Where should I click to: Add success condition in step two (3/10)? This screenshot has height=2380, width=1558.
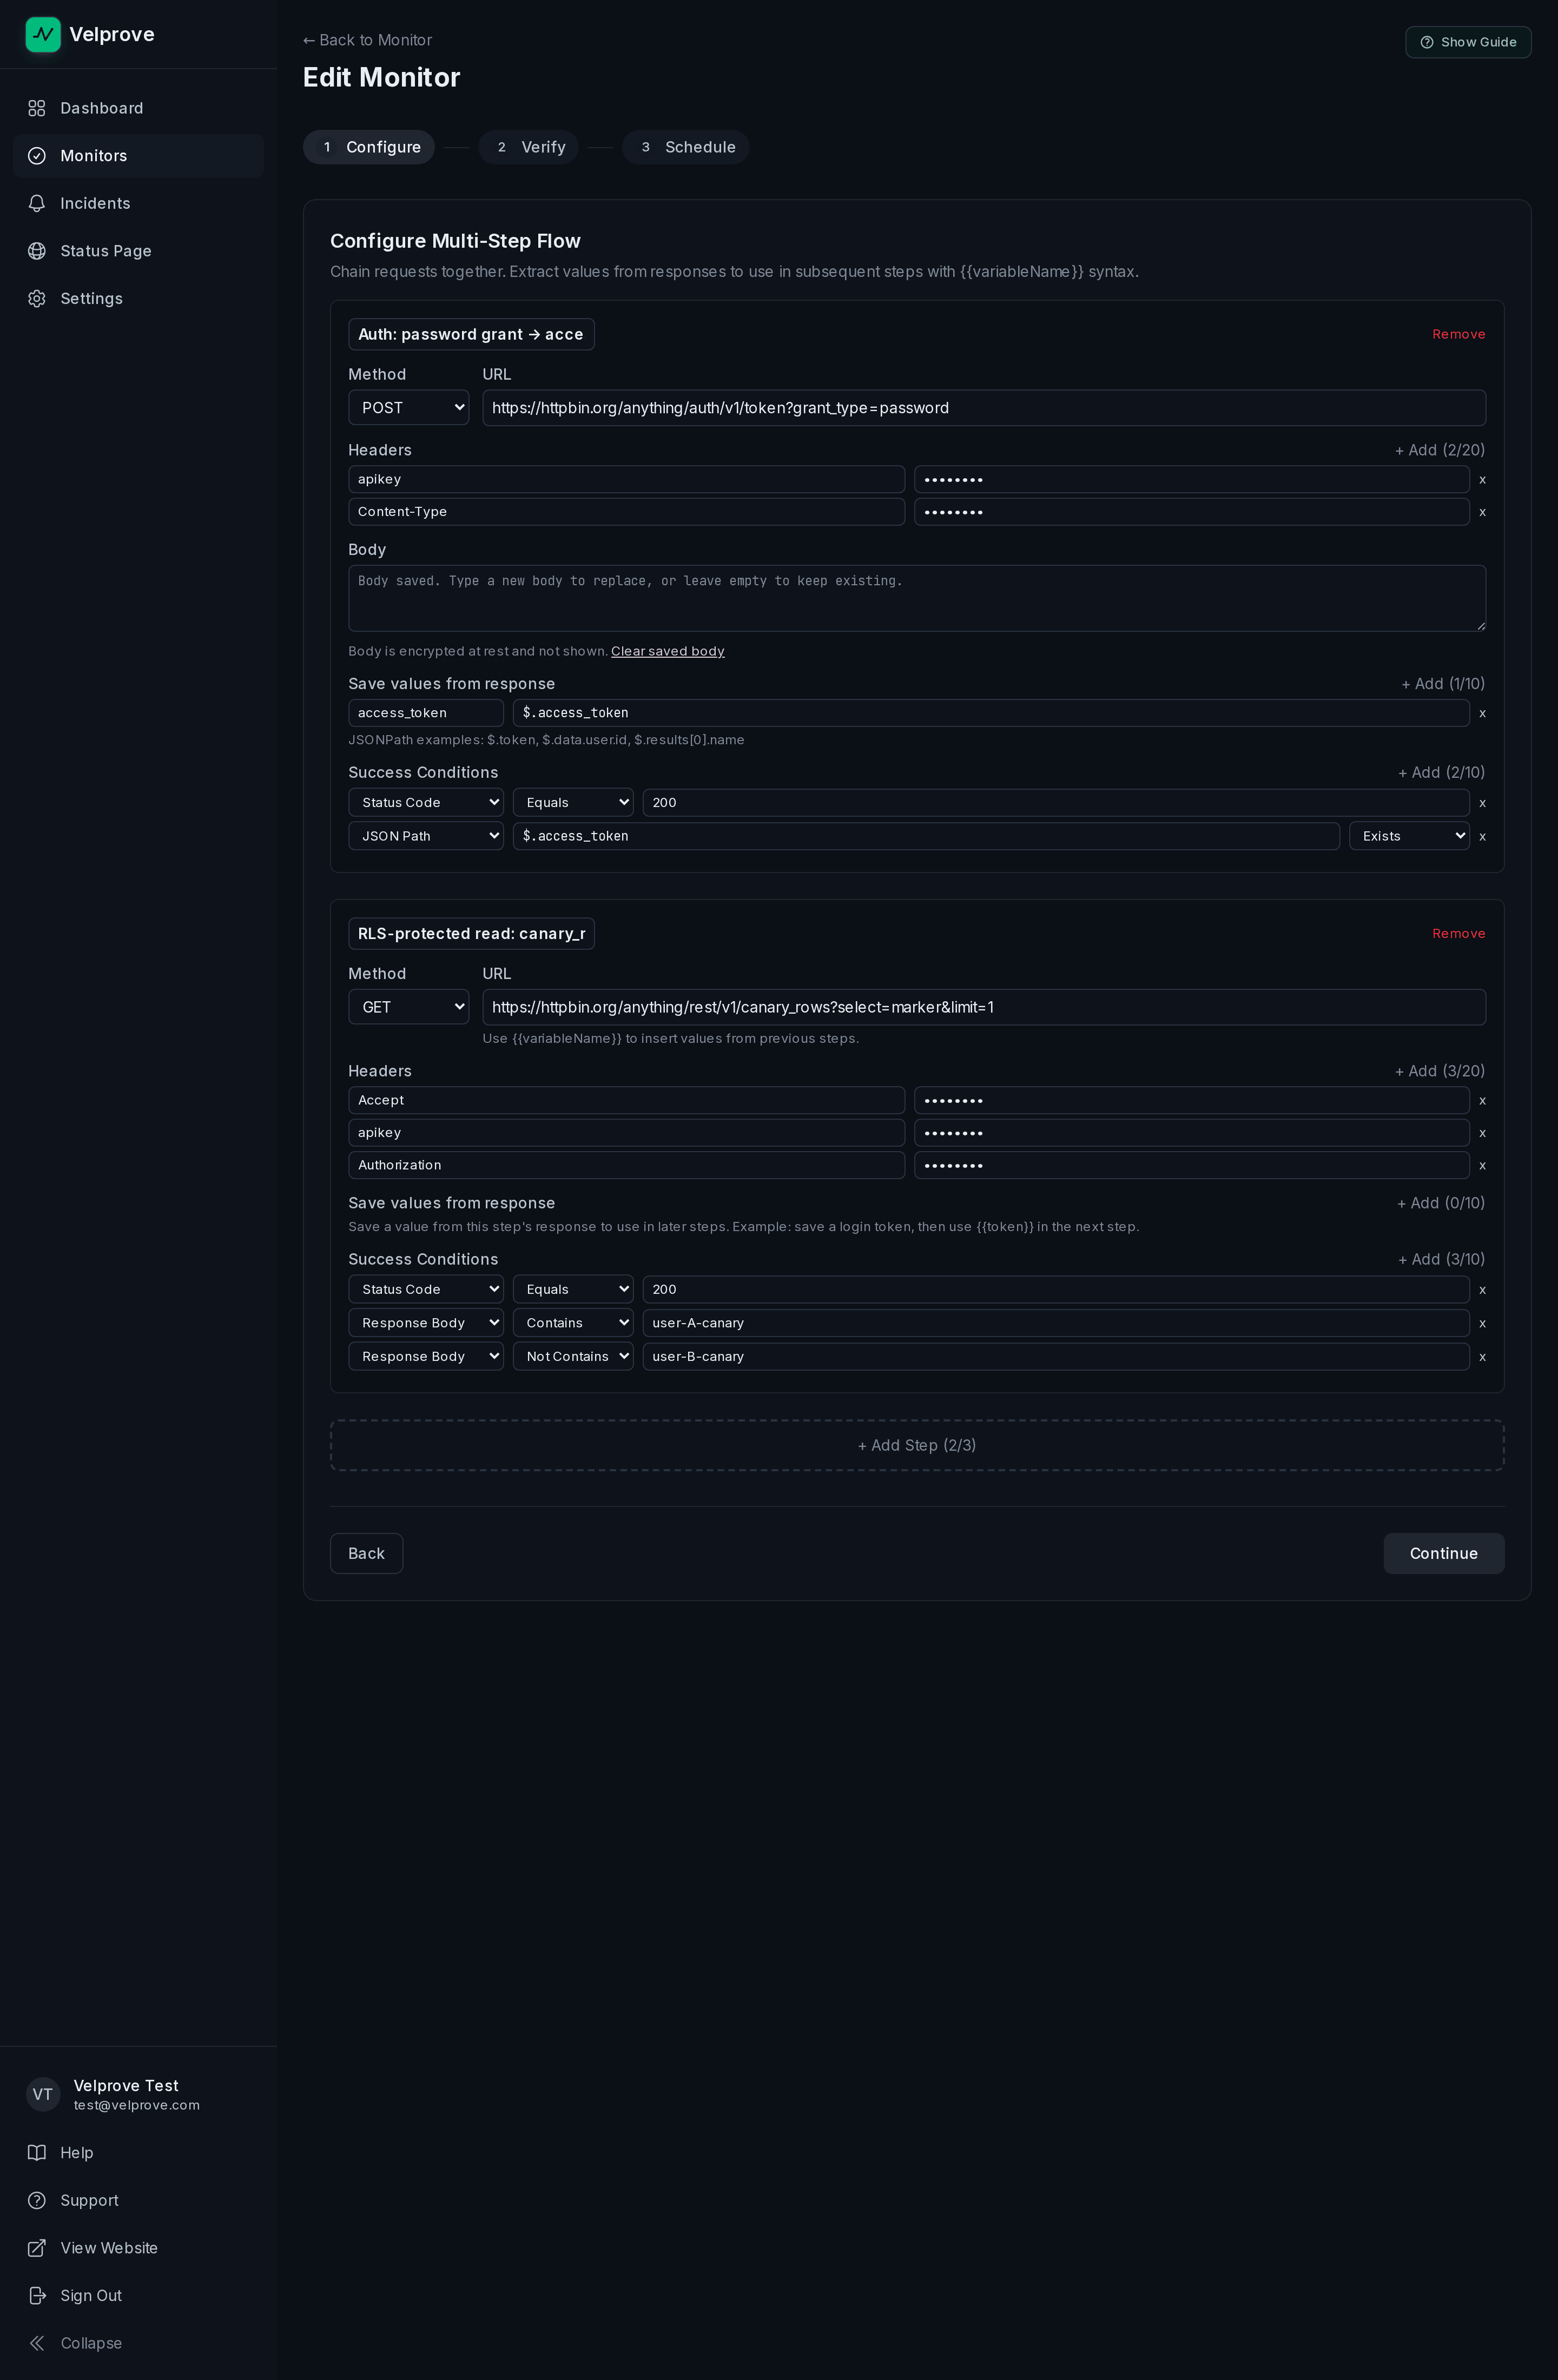[1441, 1260]
